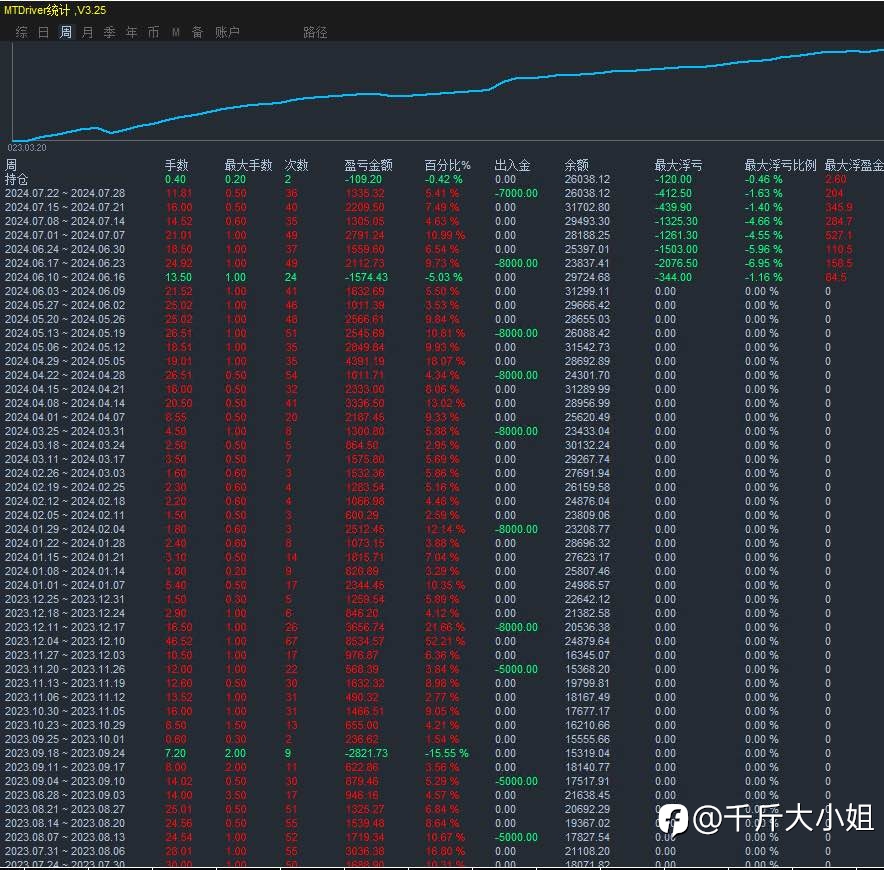884x870 pixels.
Task: Click the 手数 column header
Action: (176, 165)
